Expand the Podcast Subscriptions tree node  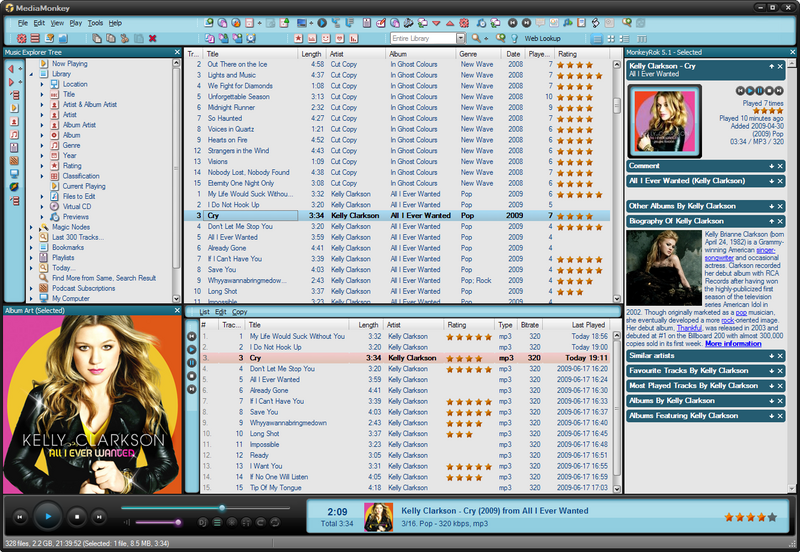[32, 288]
